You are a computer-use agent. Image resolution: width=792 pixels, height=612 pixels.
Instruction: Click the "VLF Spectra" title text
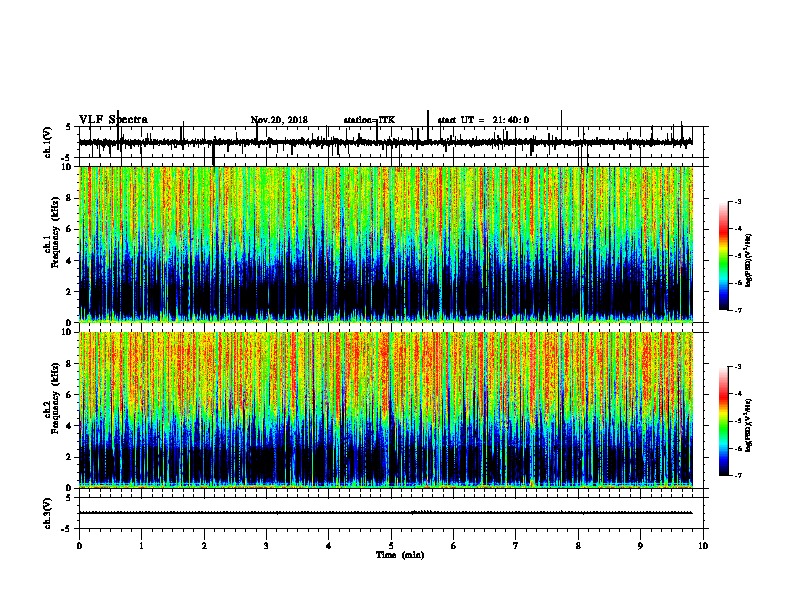pos(113,120)
